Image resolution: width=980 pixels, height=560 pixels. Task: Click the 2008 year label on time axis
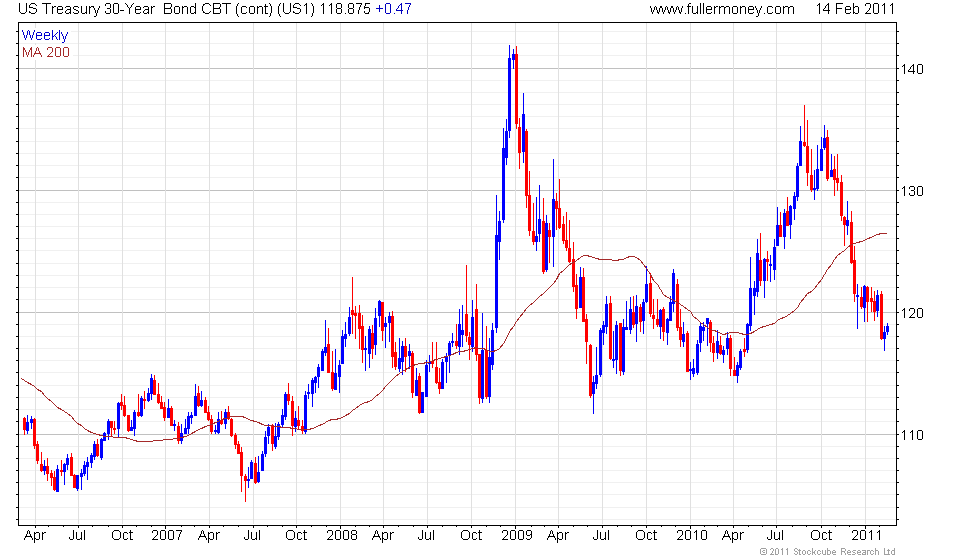[x=342, y=536]
